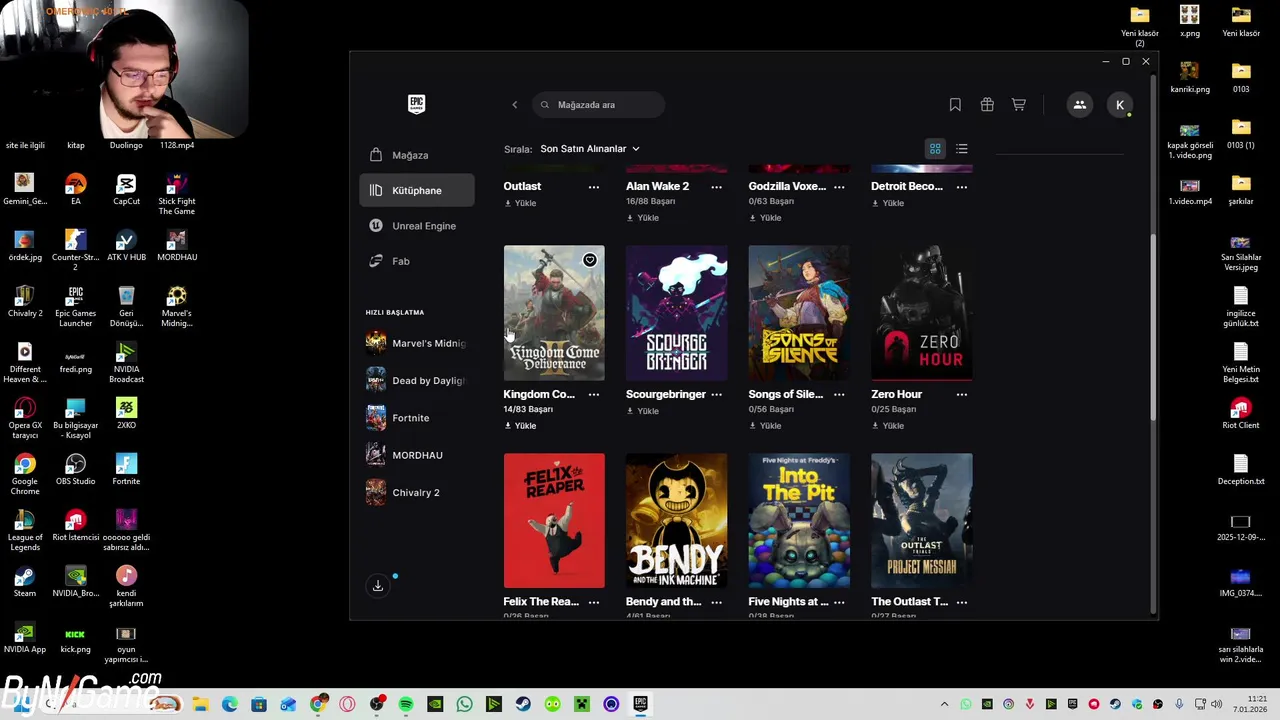Select the OBS Studio desktop shortcut
Image resolution: width=1280 pixels, height=720 pixels.
(75, 470)
